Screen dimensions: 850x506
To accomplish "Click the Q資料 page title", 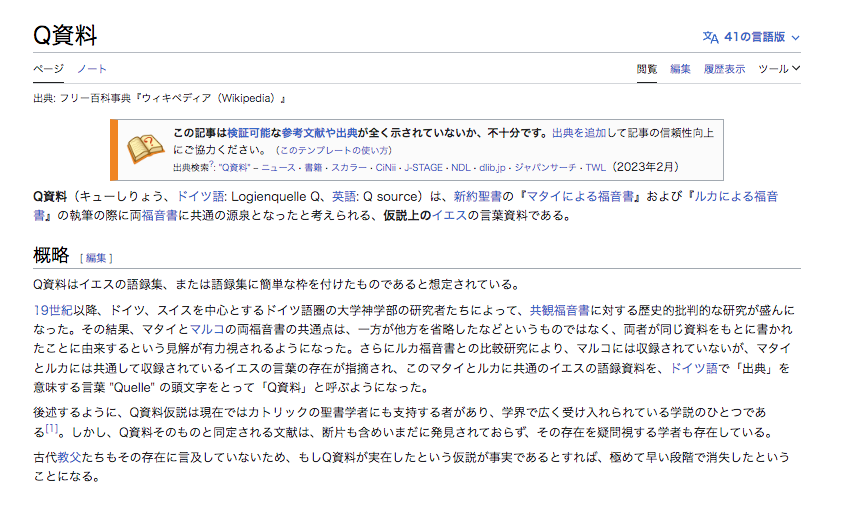I will pyautogui.click(x=65, y=36).
